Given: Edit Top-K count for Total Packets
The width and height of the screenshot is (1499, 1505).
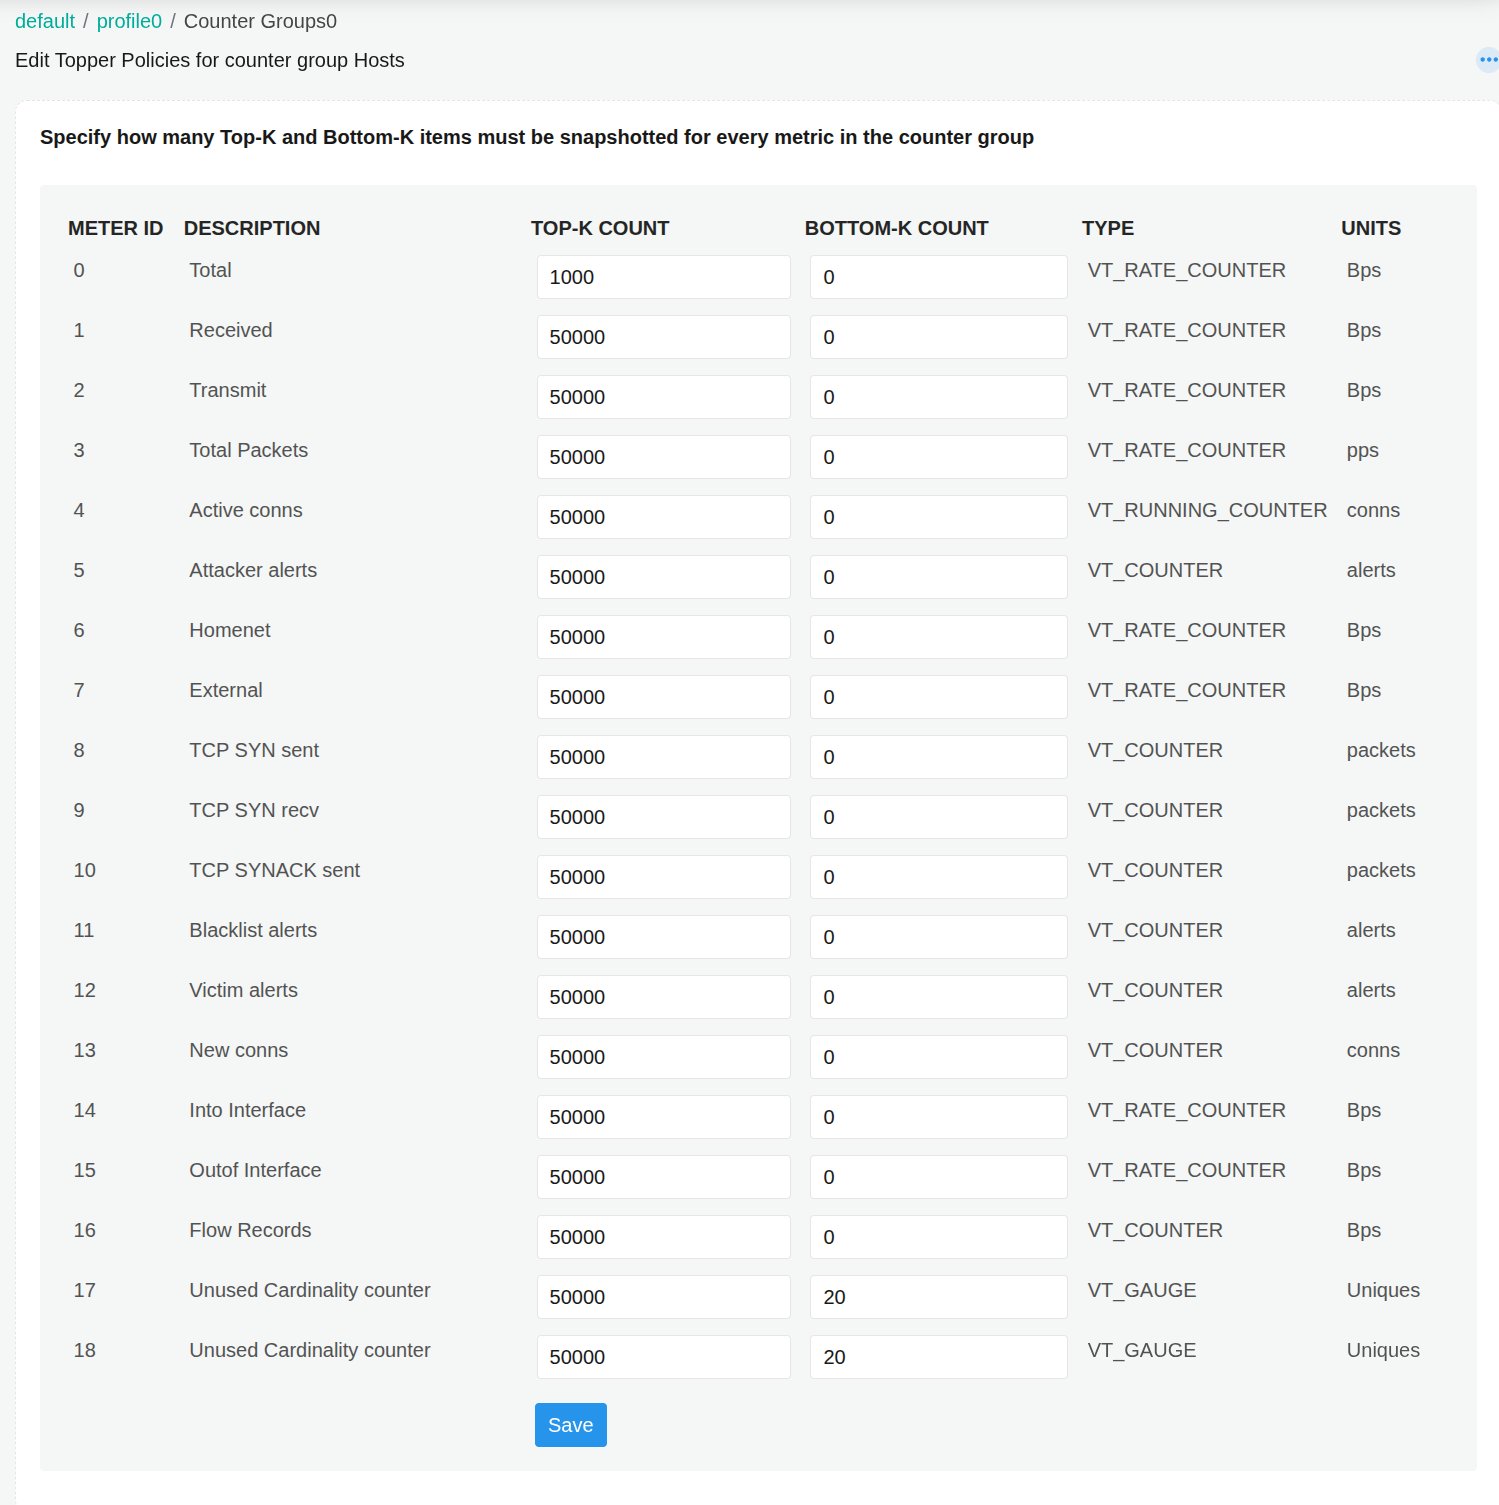Looking at the screenshot, I should 664,457.
